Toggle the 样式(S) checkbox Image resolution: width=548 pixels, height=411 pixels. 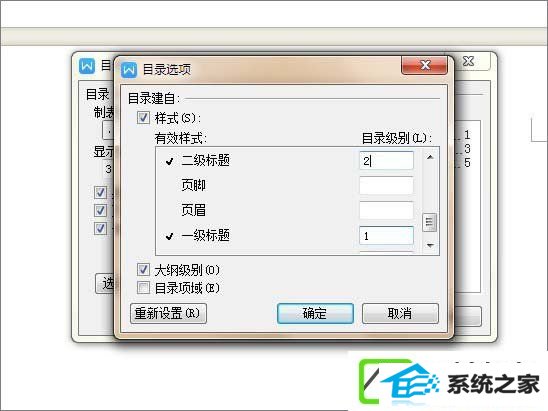tap(143, 118)
